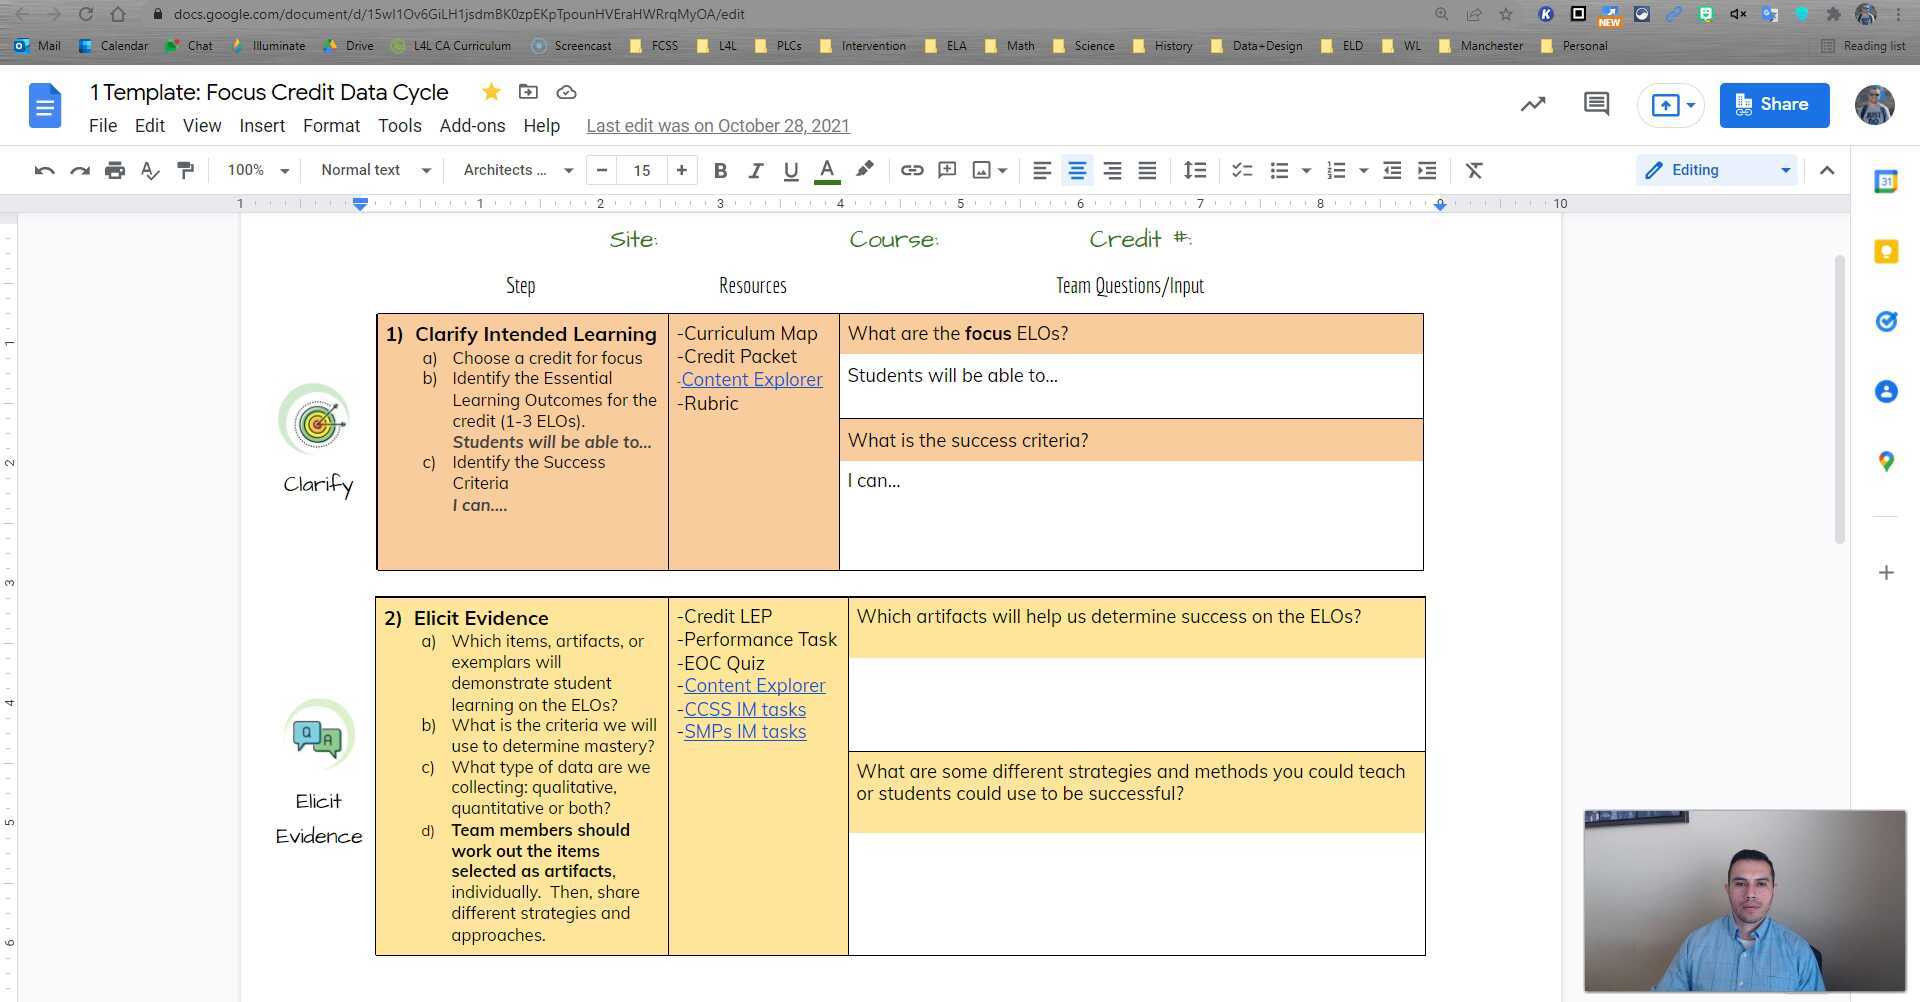Image resolution: width=1920 pixels, height=1002 pixels.
Task: Toggle underline formatting
Action: coord(790,171)
